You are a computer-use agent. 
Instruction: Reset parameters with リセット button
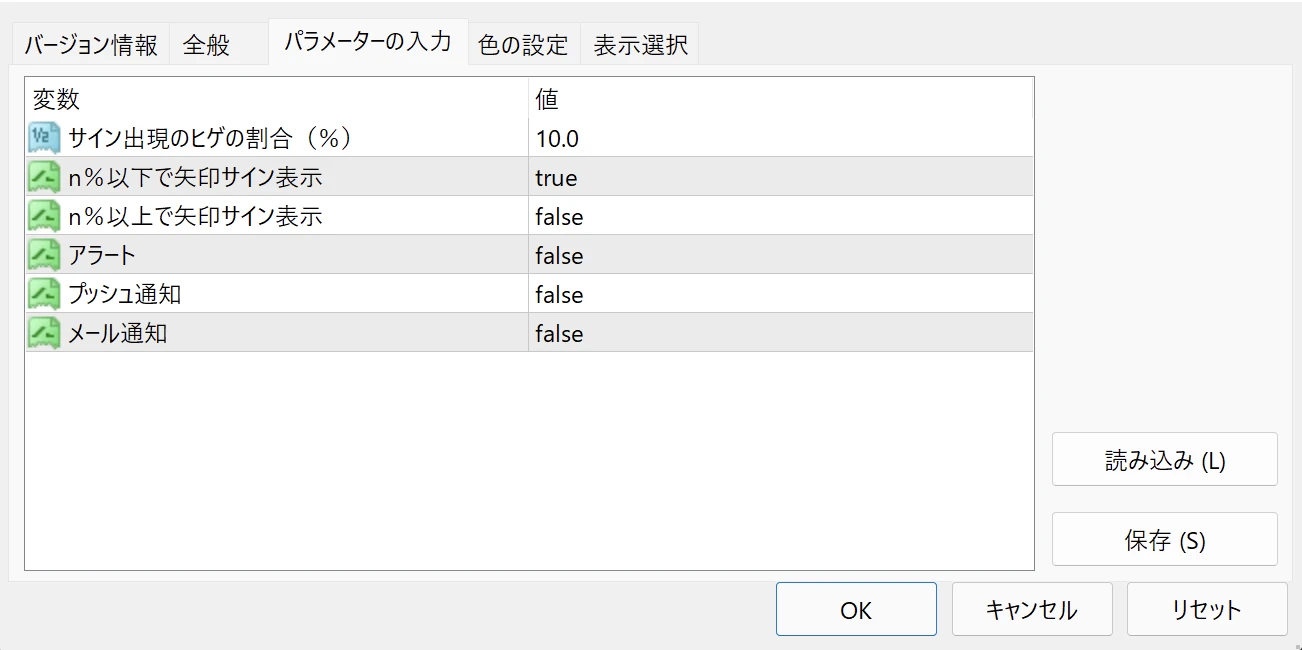pyautogui.click(x=1206, y=610)
